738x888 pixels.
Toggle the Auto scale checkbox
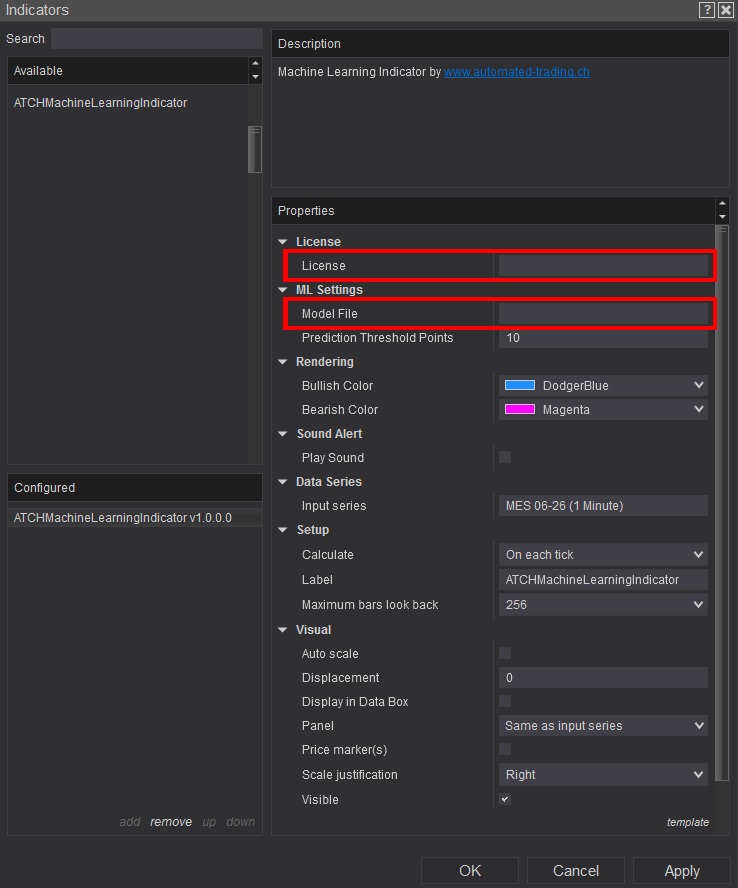click(x=505, y=653)
